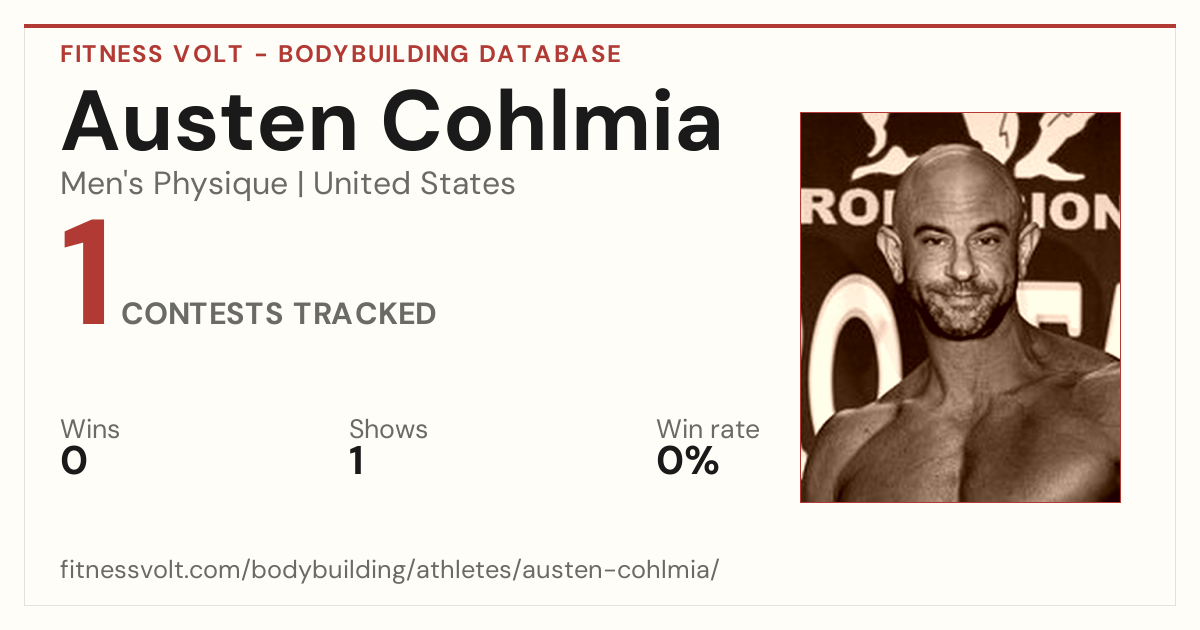
Task: Open the fitnessvolt.com athlete URL
Action: tap(390, 570)
